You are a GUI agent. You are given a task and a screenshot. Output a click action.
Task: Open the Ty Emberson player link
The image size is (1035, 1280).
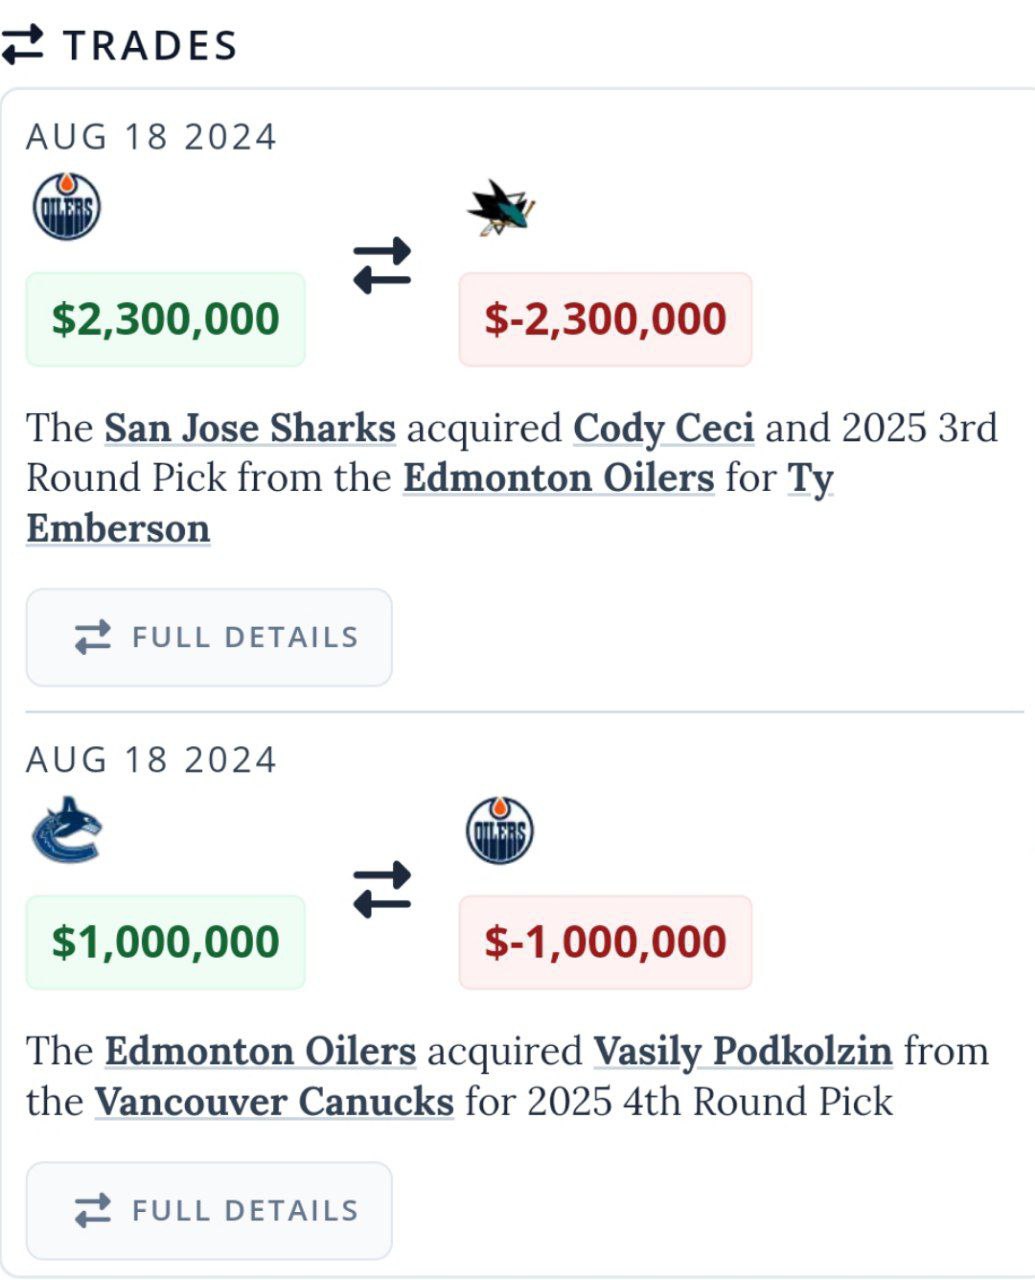click(118, 528)
